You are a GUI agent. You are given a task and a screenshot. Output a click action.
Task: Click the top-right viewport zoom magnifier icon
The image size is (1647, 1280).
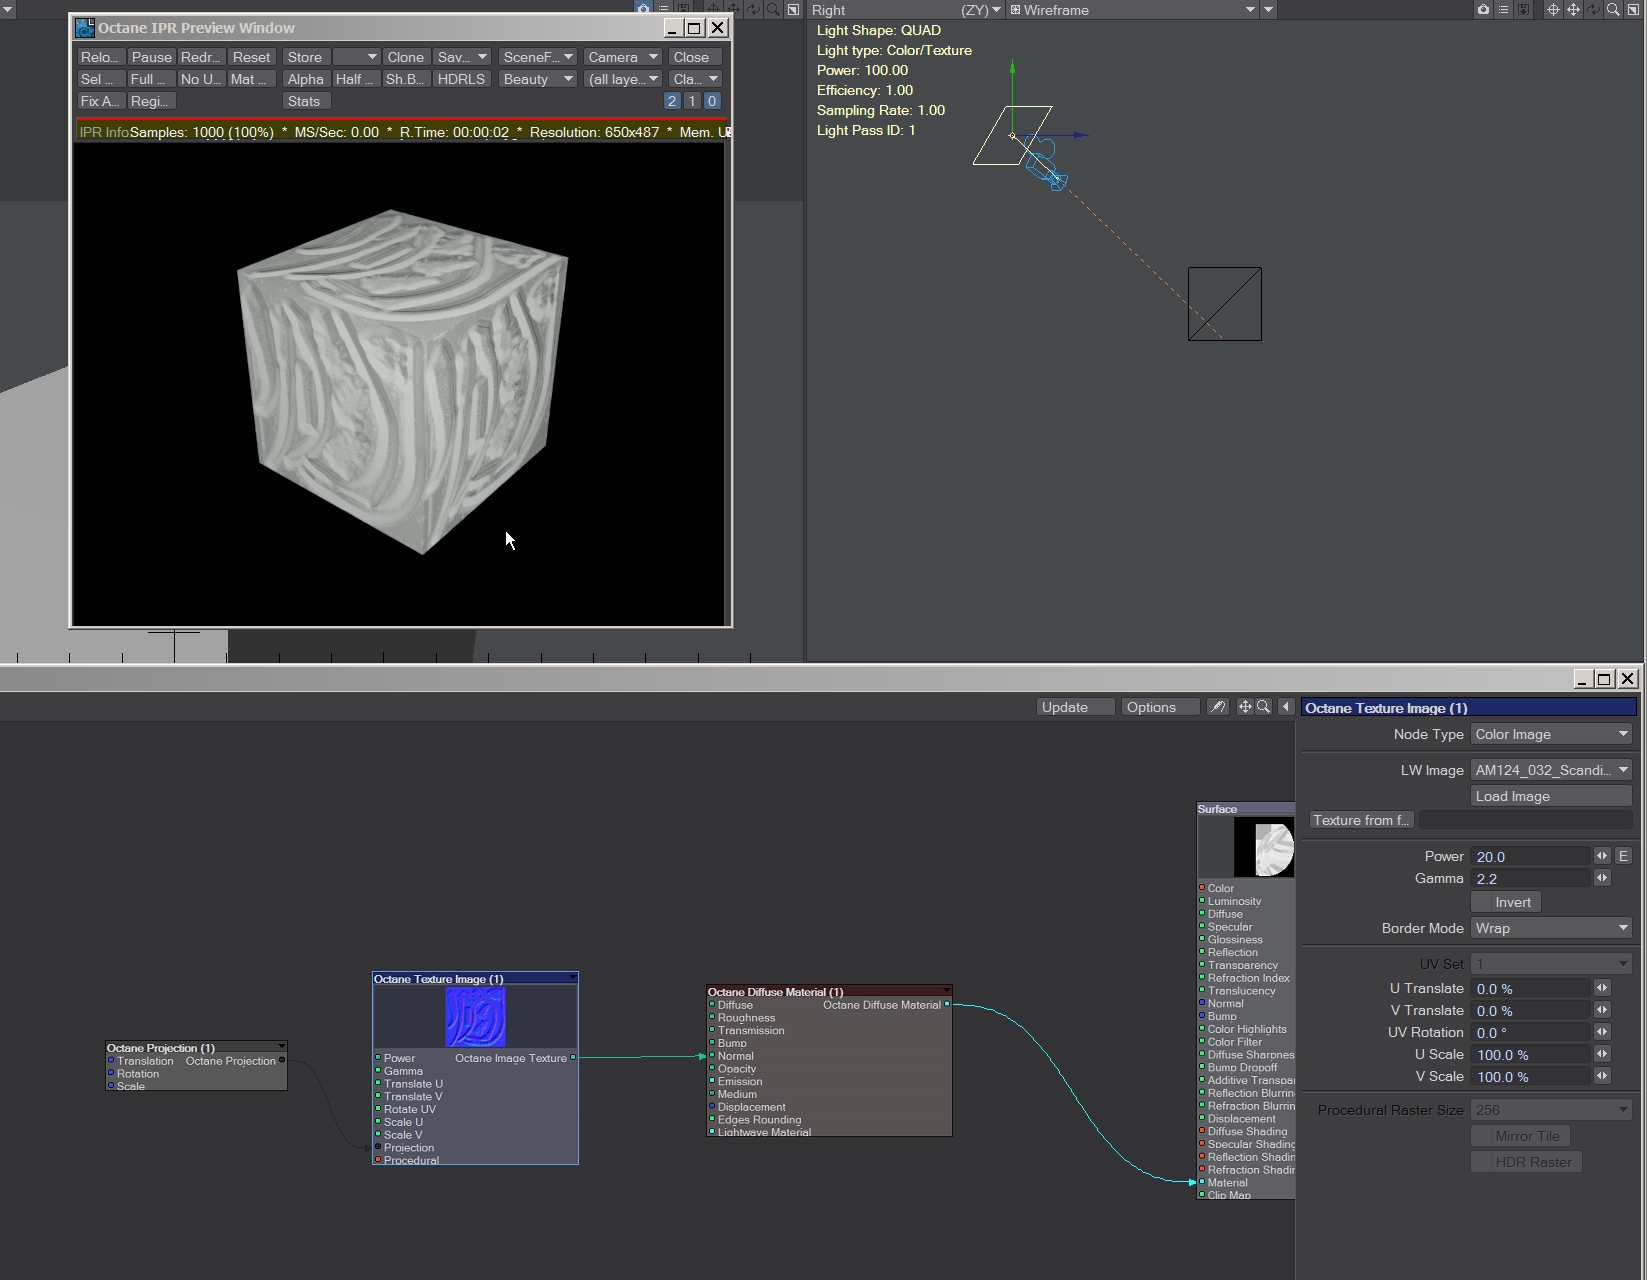(1613, 10)
